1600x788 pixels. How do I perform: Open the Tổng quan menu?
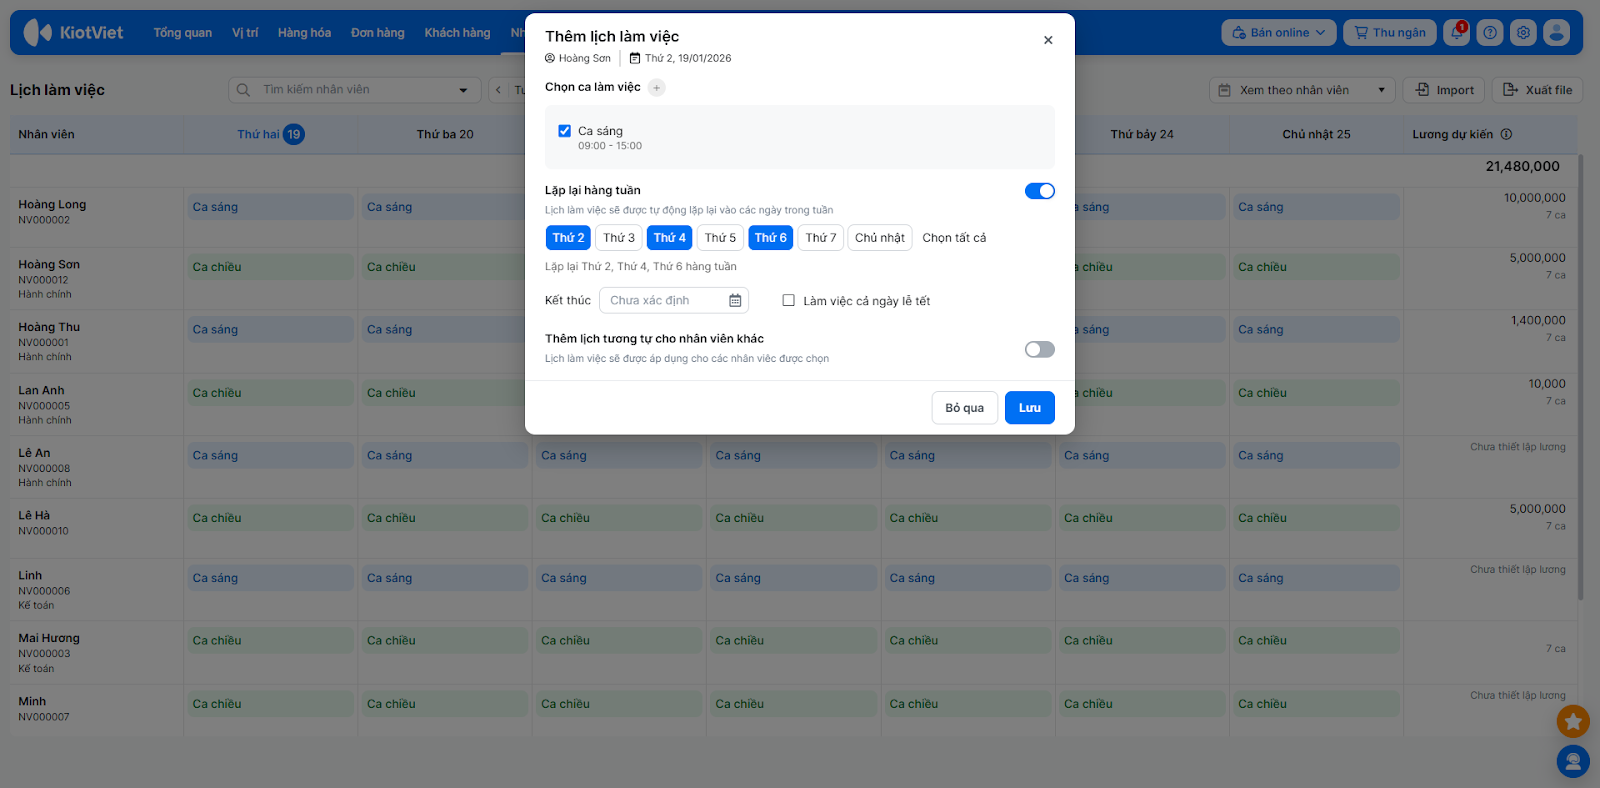coord(182,33)
